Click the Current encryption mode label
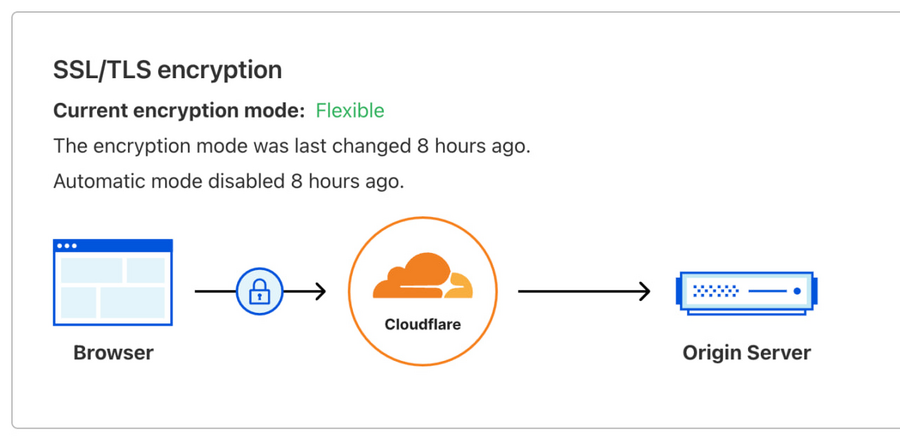900x439 pixels. click(179, 111)
